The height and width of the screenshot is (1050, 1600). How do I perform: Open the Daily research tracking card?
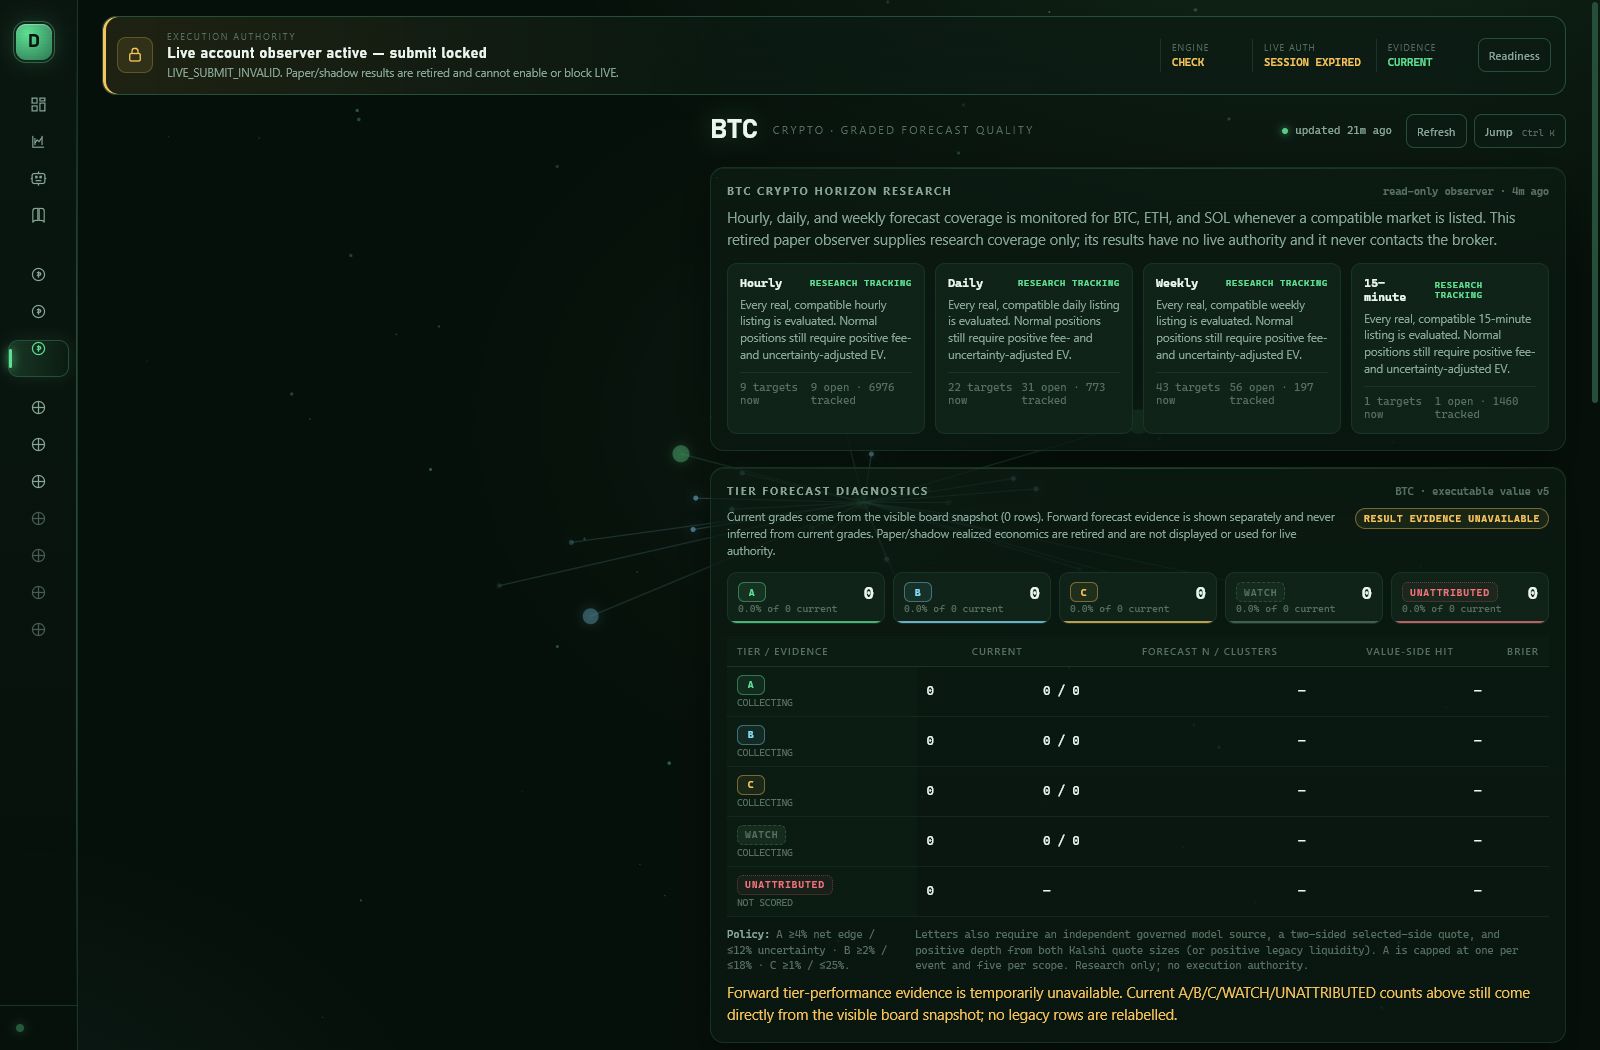1034,348
